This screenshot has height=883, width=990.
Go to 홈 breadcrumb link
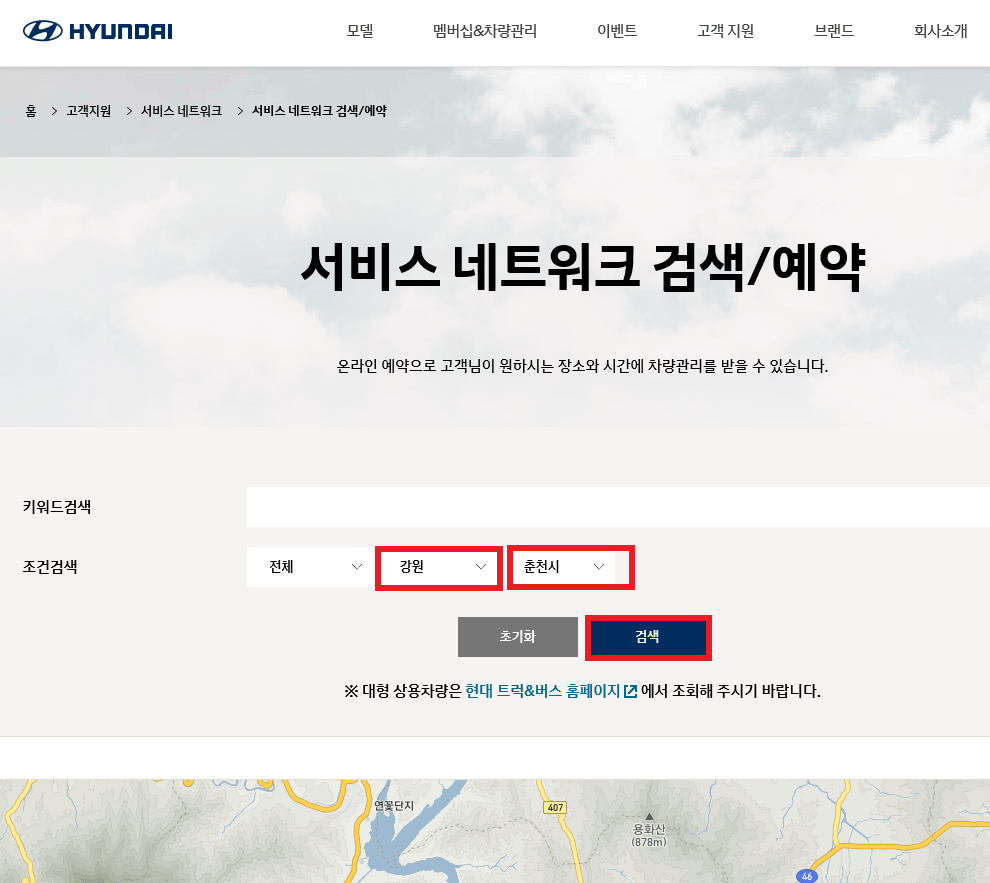click(31, 111)
